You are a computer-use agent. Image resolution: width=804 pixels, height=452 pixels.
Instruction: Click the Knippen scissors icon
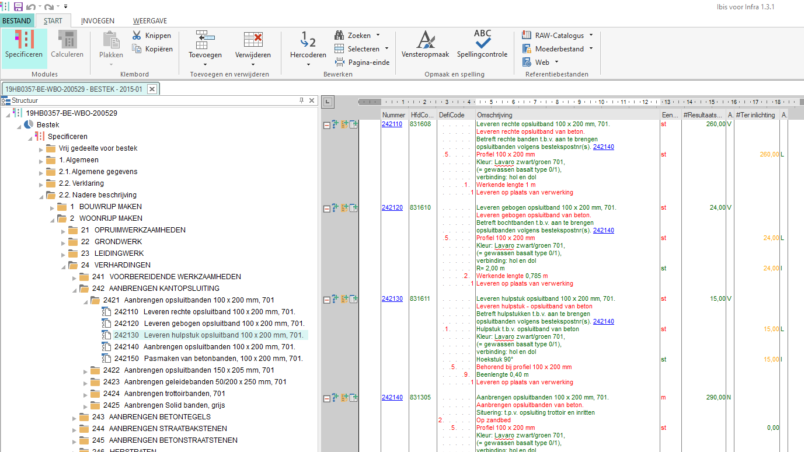137,35
